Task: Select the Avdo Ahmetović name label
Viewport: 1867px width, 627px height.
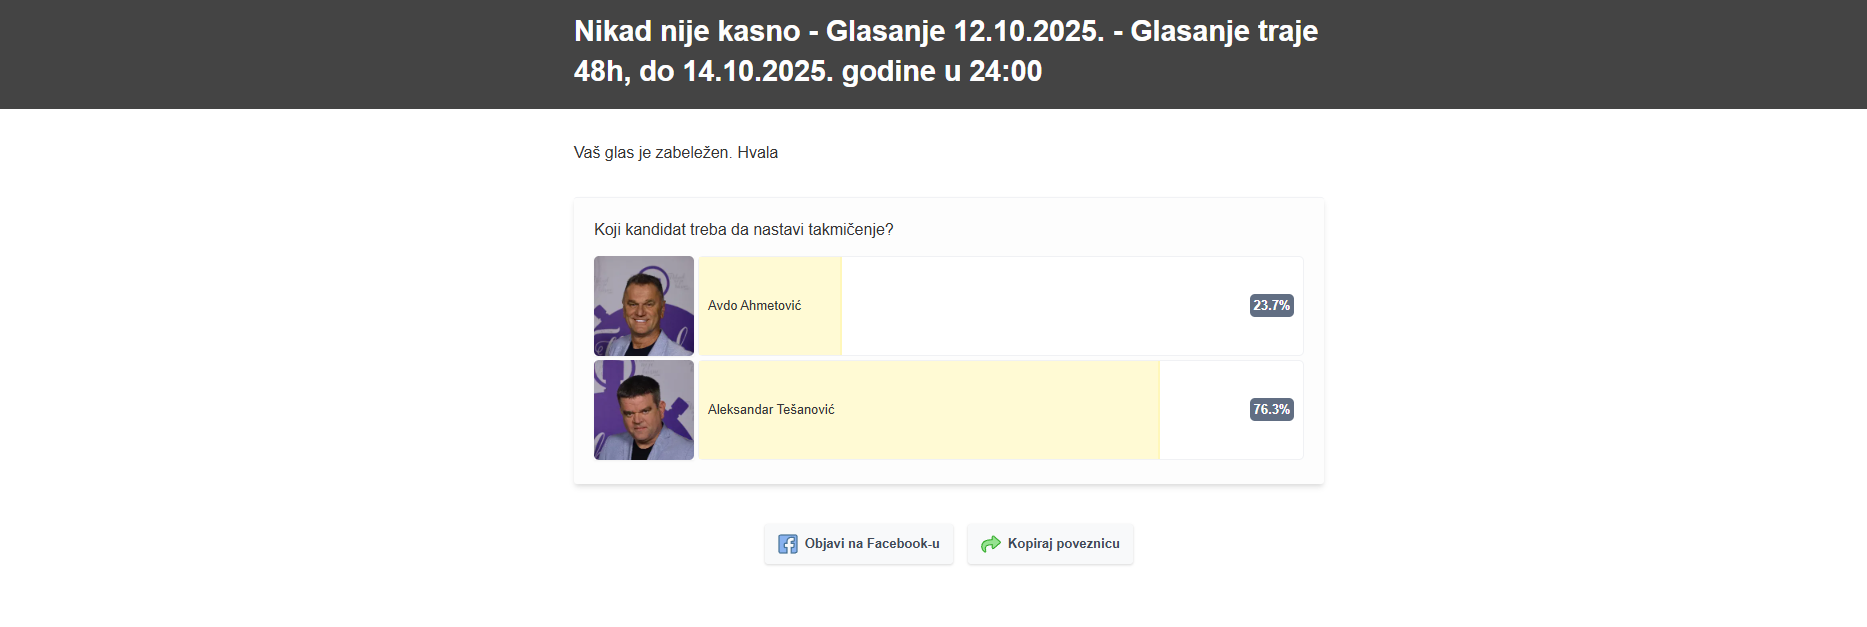Action: [754, 306]
